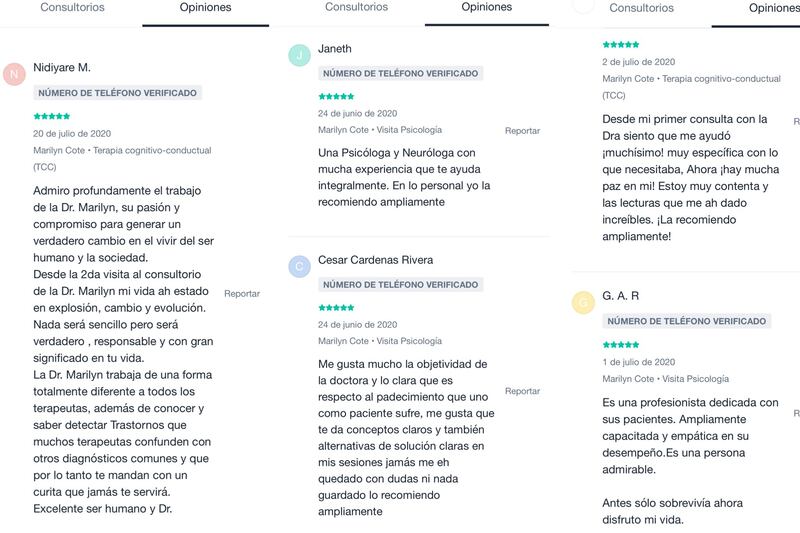Click the verified phone badge under Janeth
The height and width of the screenshot is (533, 800).
point(400,73)
